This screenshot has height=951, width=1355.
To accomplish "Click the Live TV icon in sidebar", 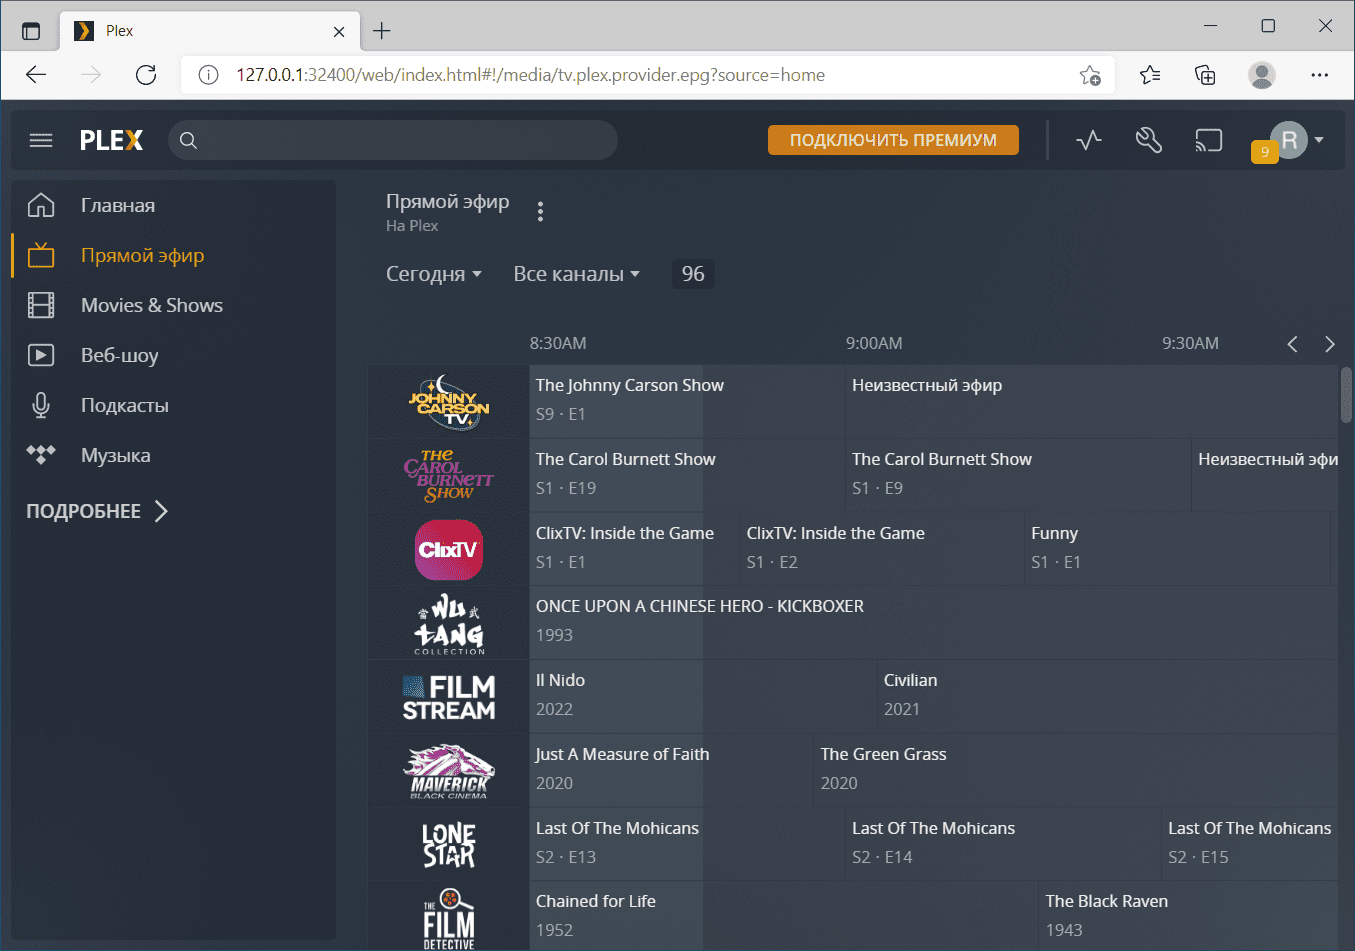I will 41,255.
